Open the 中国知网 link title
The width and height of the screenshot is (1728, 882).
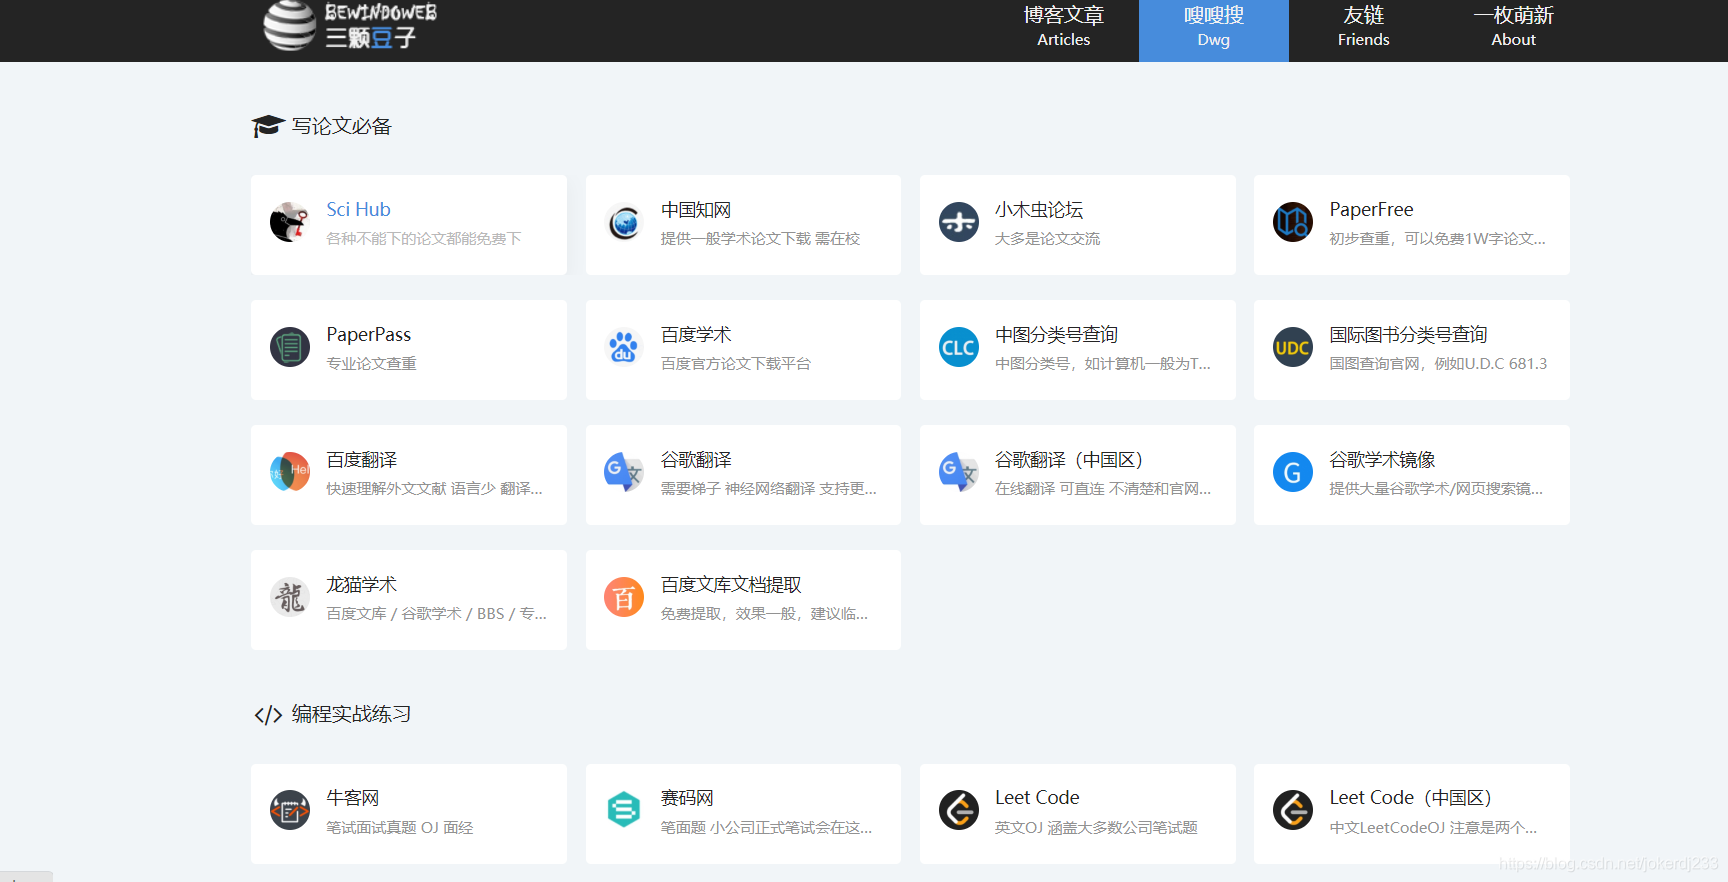coord(696,210)
